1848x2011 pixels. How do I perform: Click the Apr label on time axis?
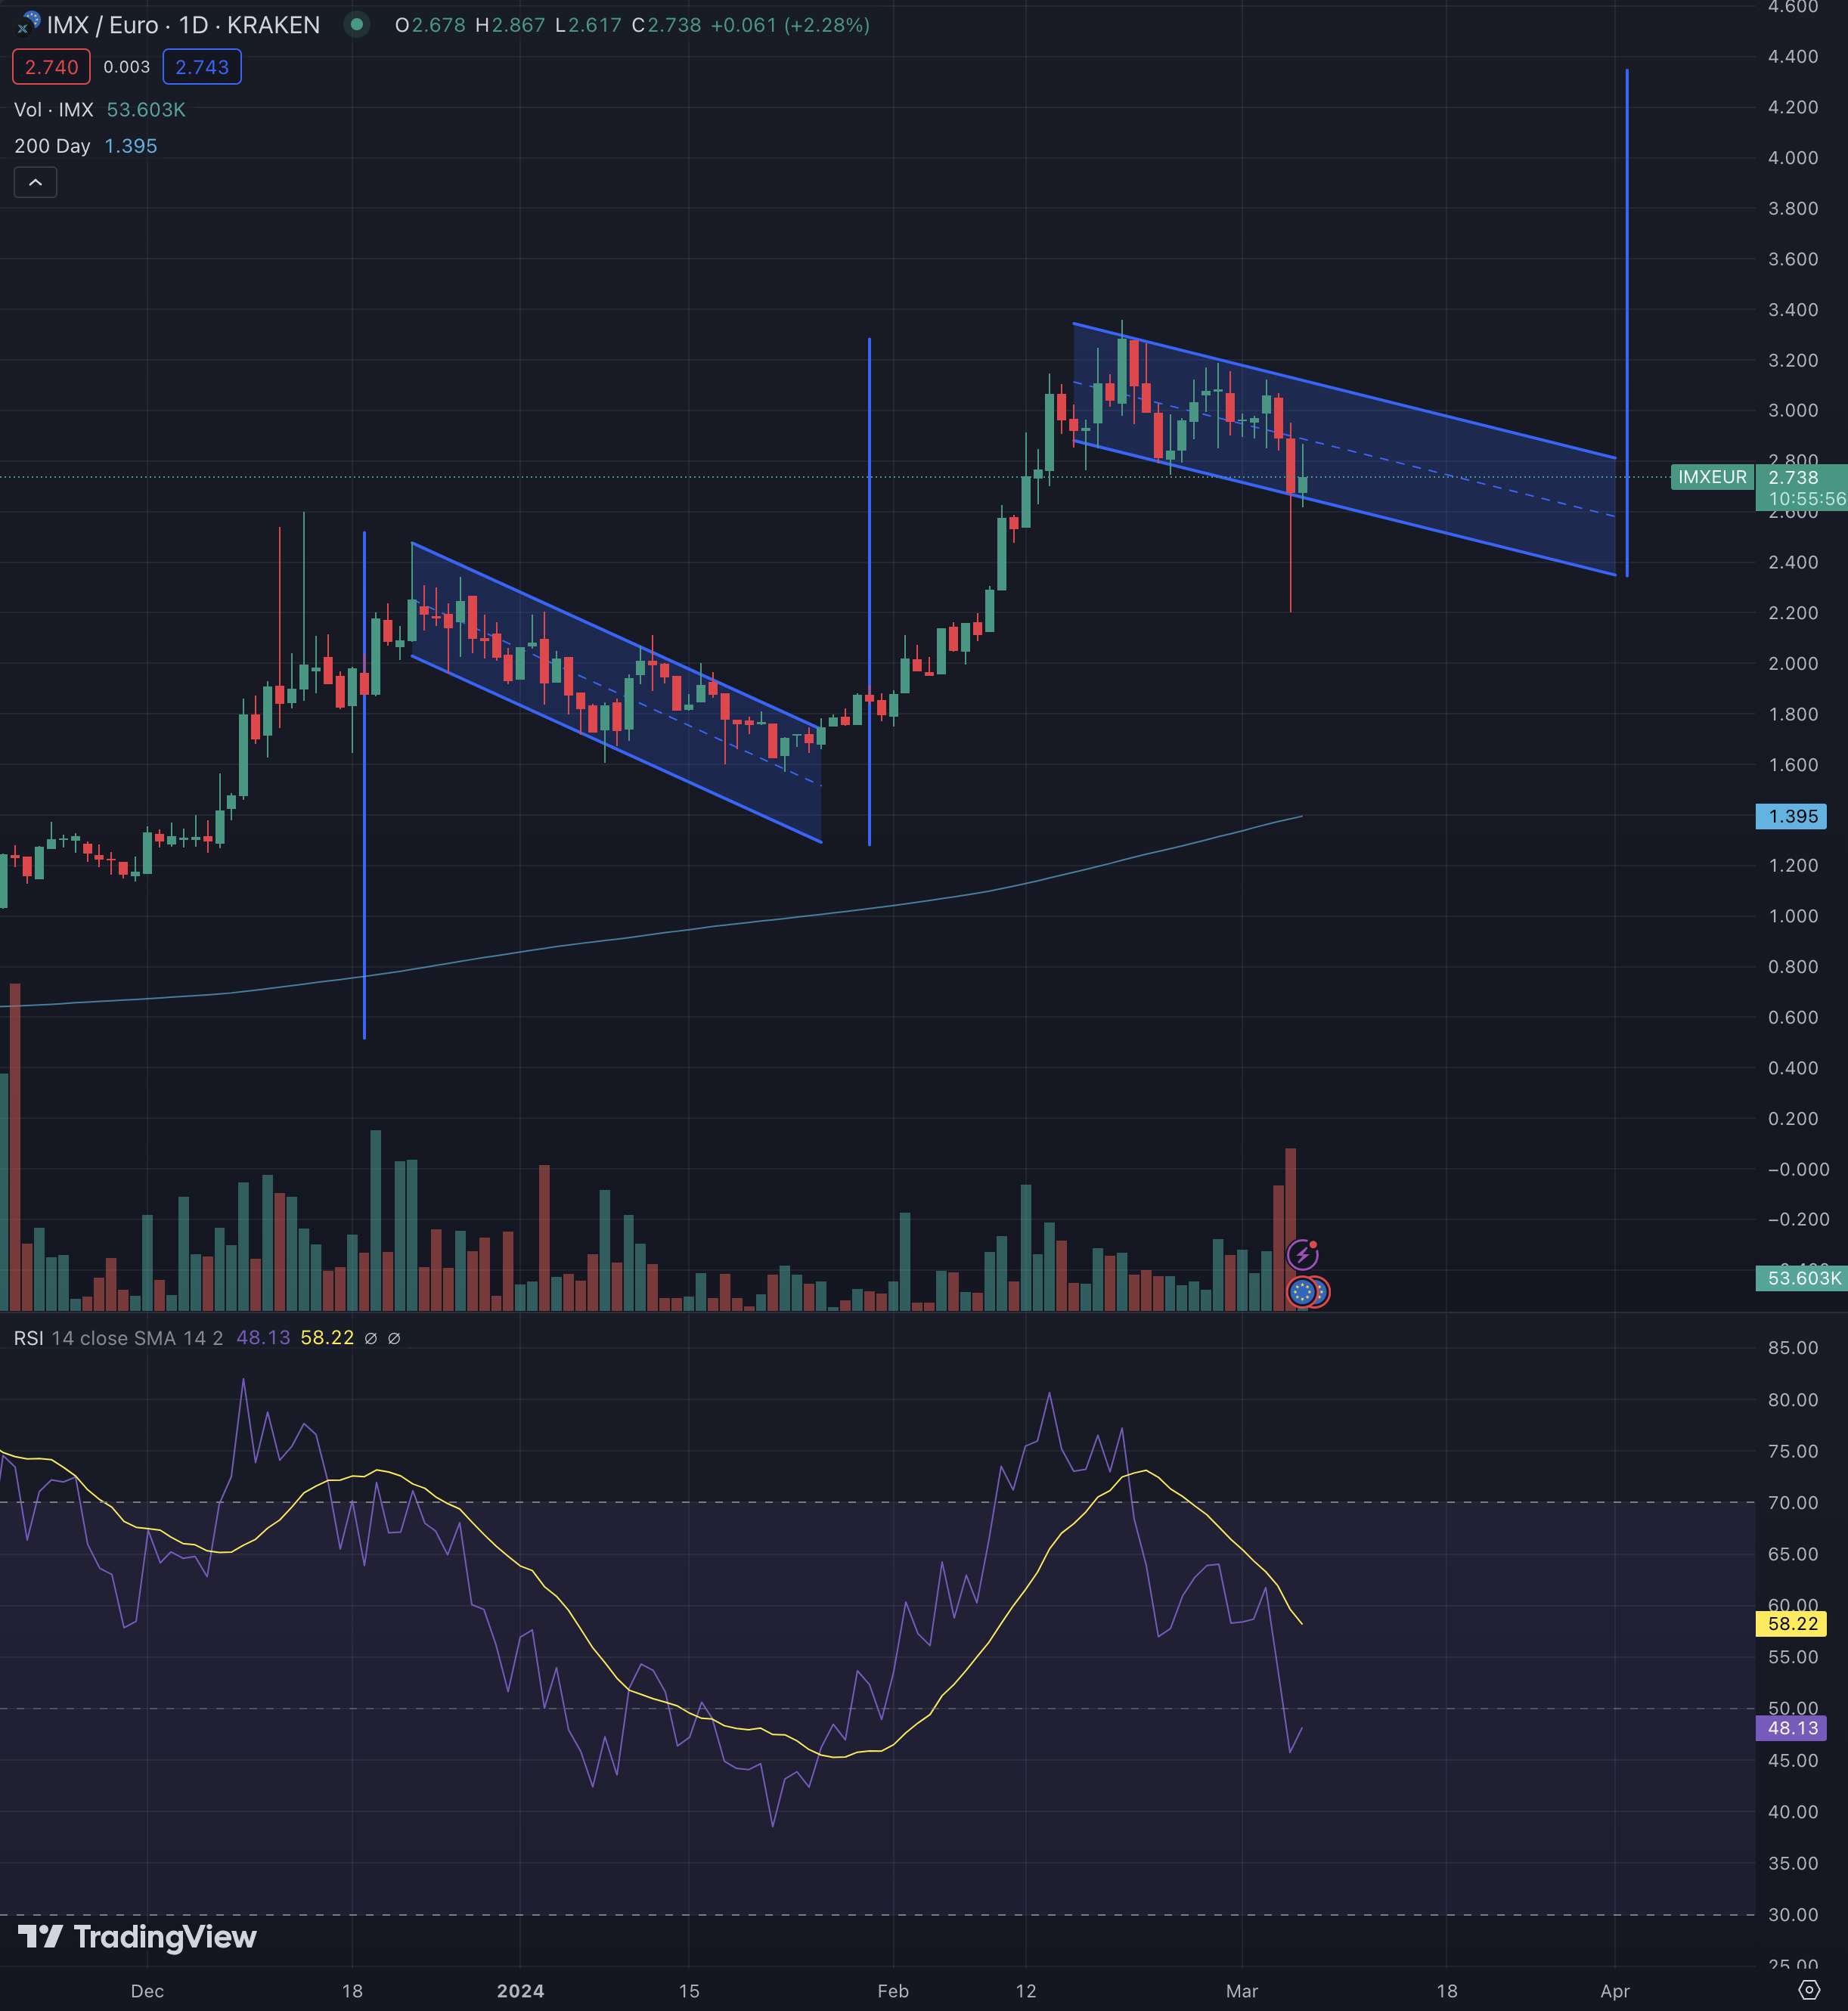tap(1615, 1991)
